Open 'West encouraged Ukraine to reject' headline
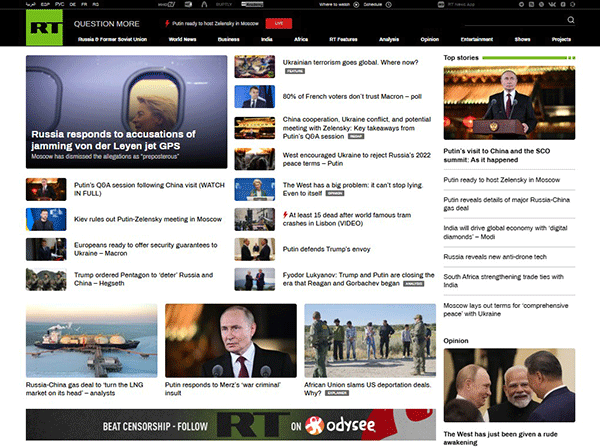Viewport: 600px width, 447px height. pos(356,159)
